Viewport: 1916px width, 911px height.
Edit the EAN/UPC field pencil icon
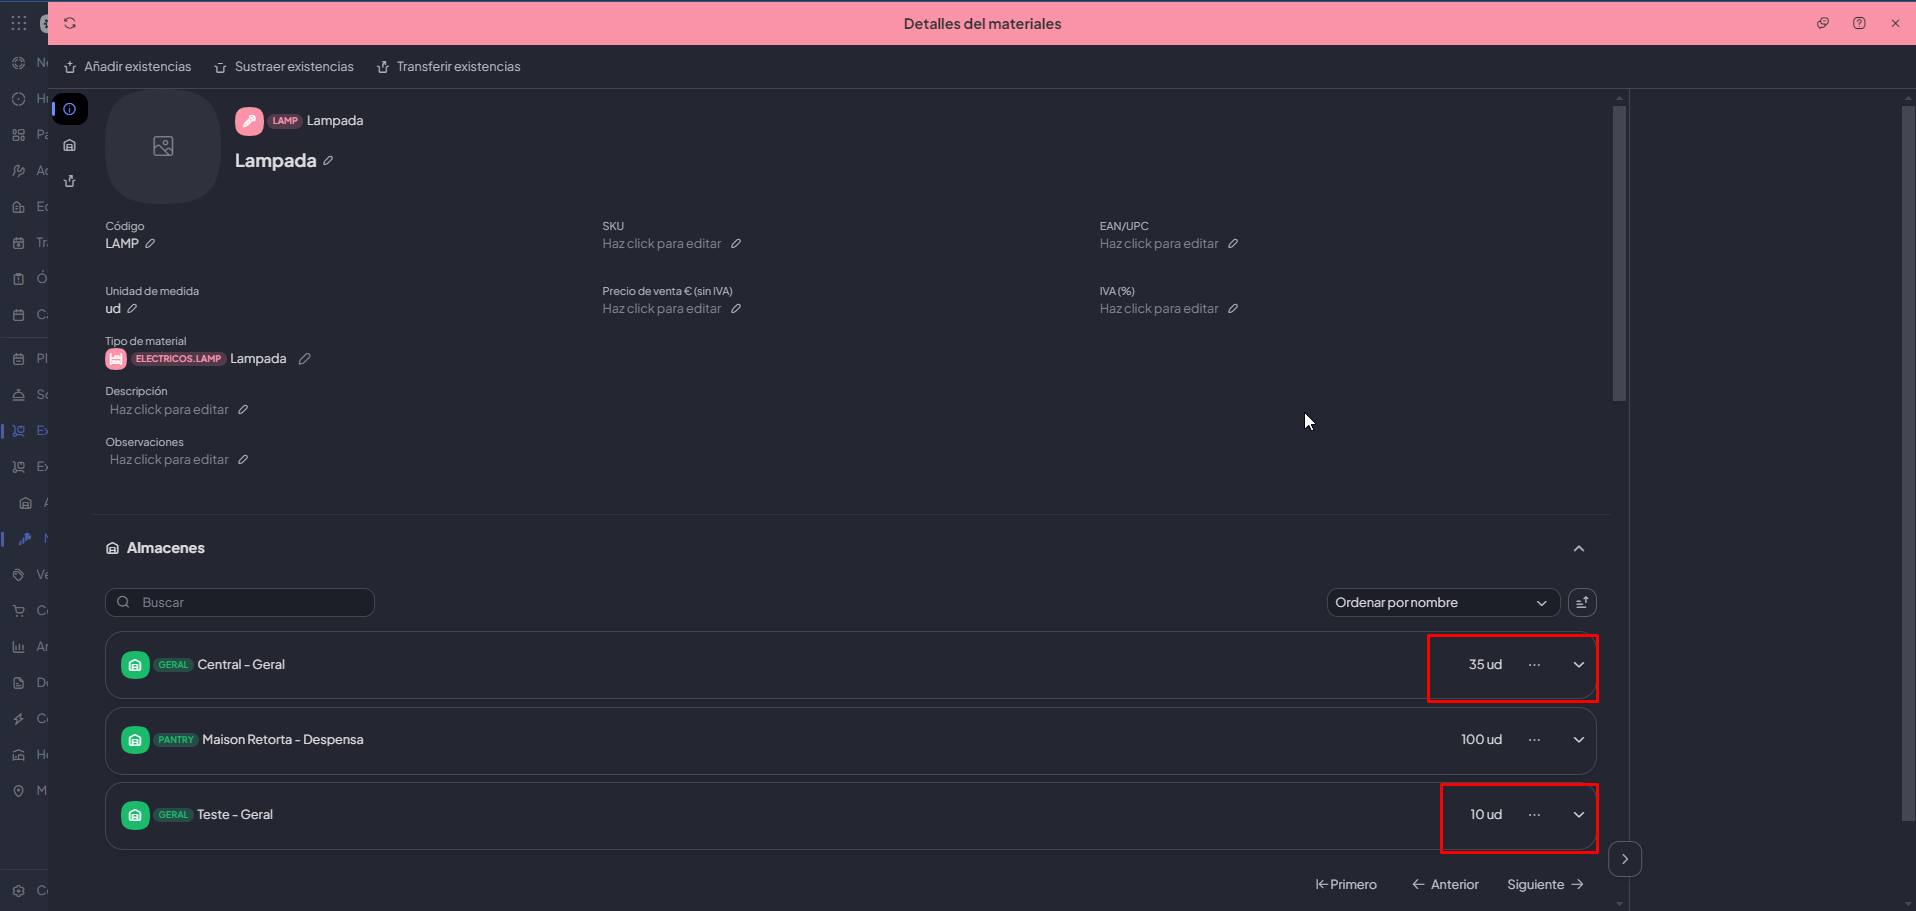click(1233, 244)
